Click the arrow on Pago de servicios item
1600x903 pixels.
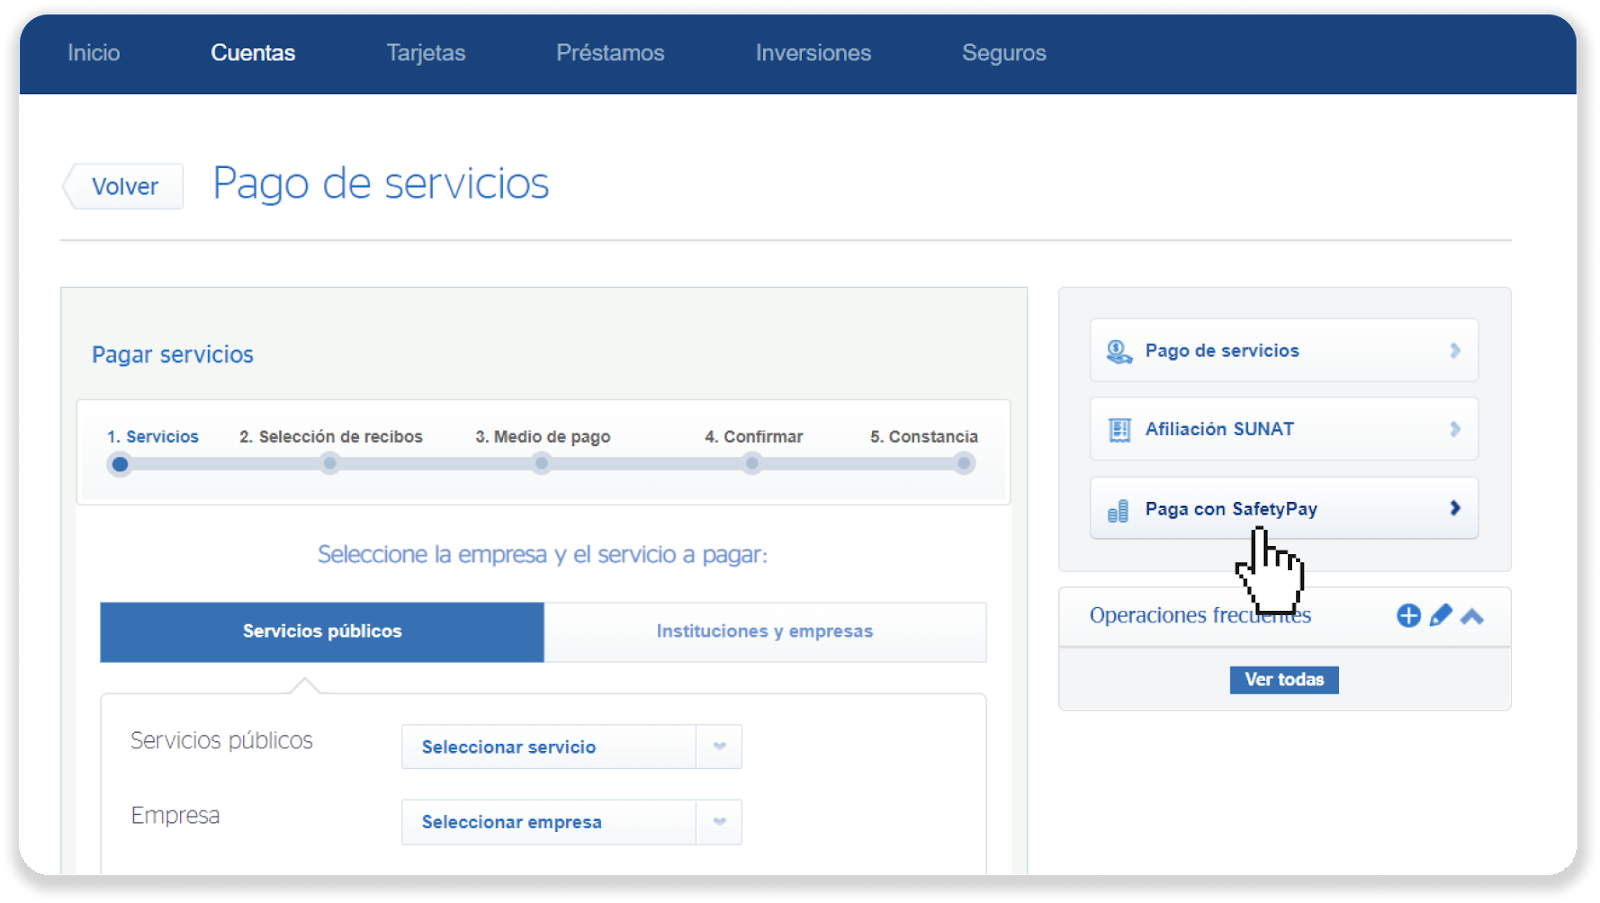[1455, 351]
